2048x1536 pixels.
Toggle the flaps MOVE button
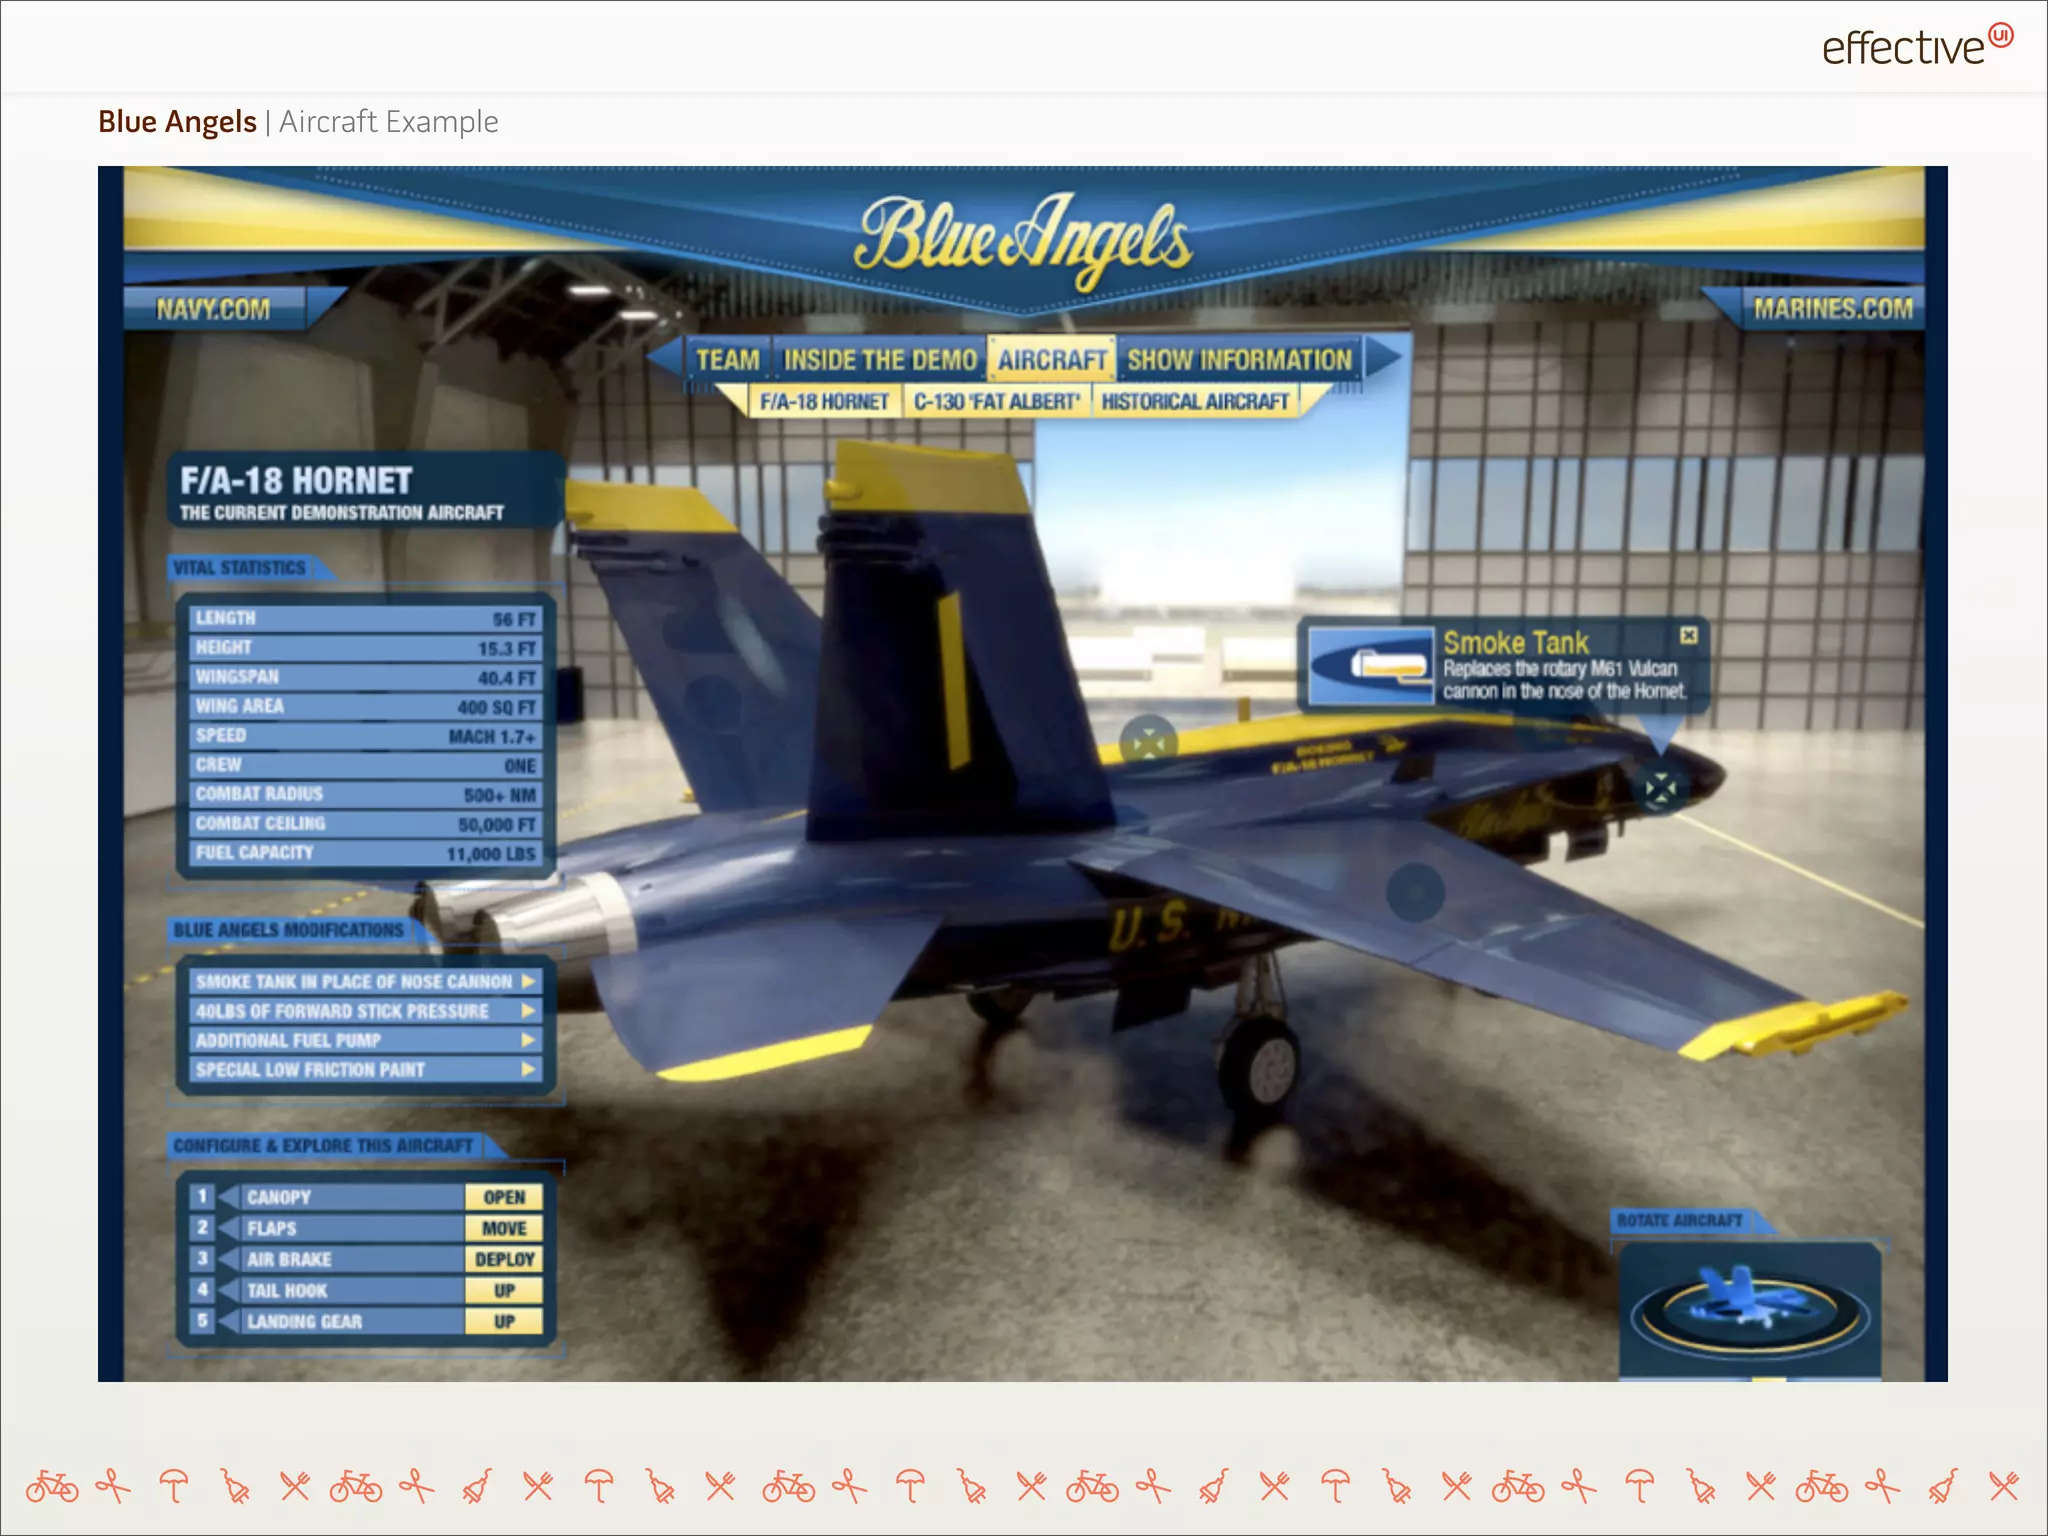point(504,1228)
